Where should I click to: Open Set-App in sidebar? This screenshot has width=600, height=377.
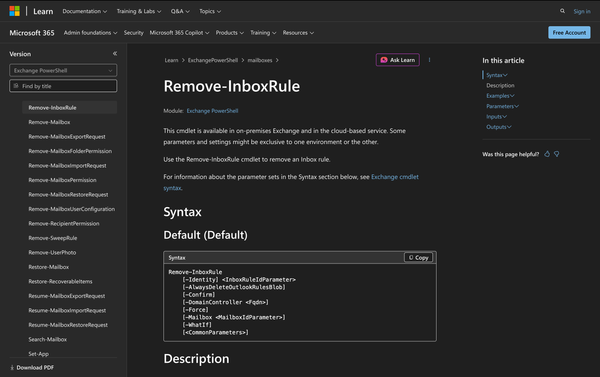[x=39, y=354]
